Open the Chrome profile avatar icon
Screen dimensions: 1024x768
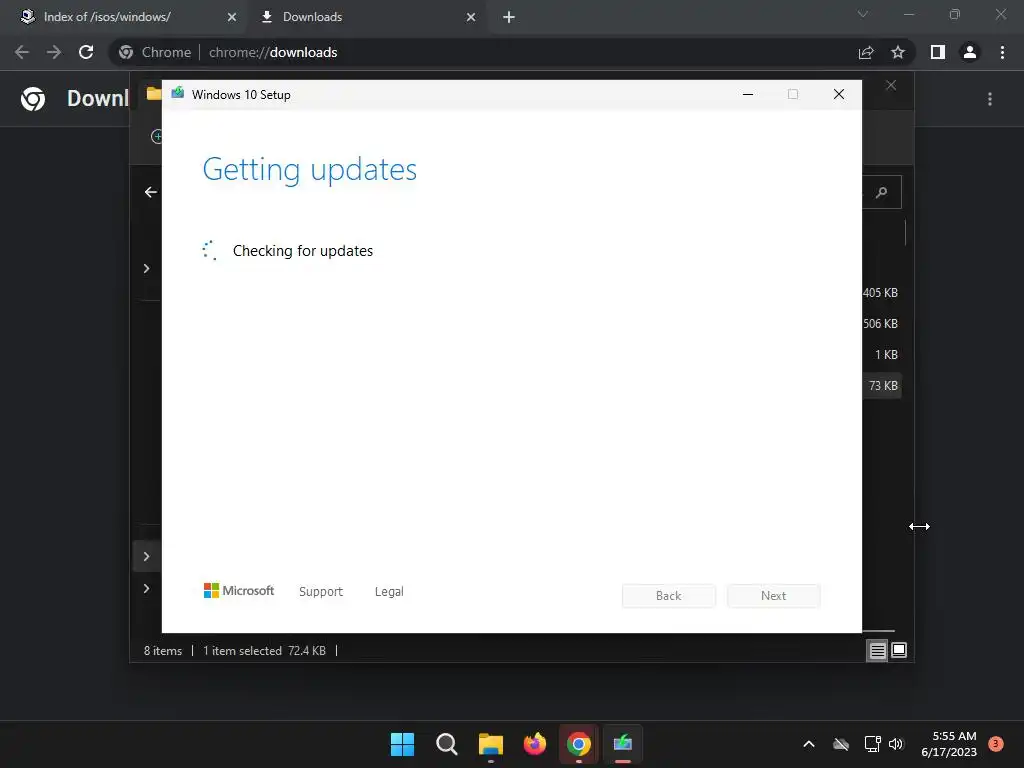(x=970, y=52)
